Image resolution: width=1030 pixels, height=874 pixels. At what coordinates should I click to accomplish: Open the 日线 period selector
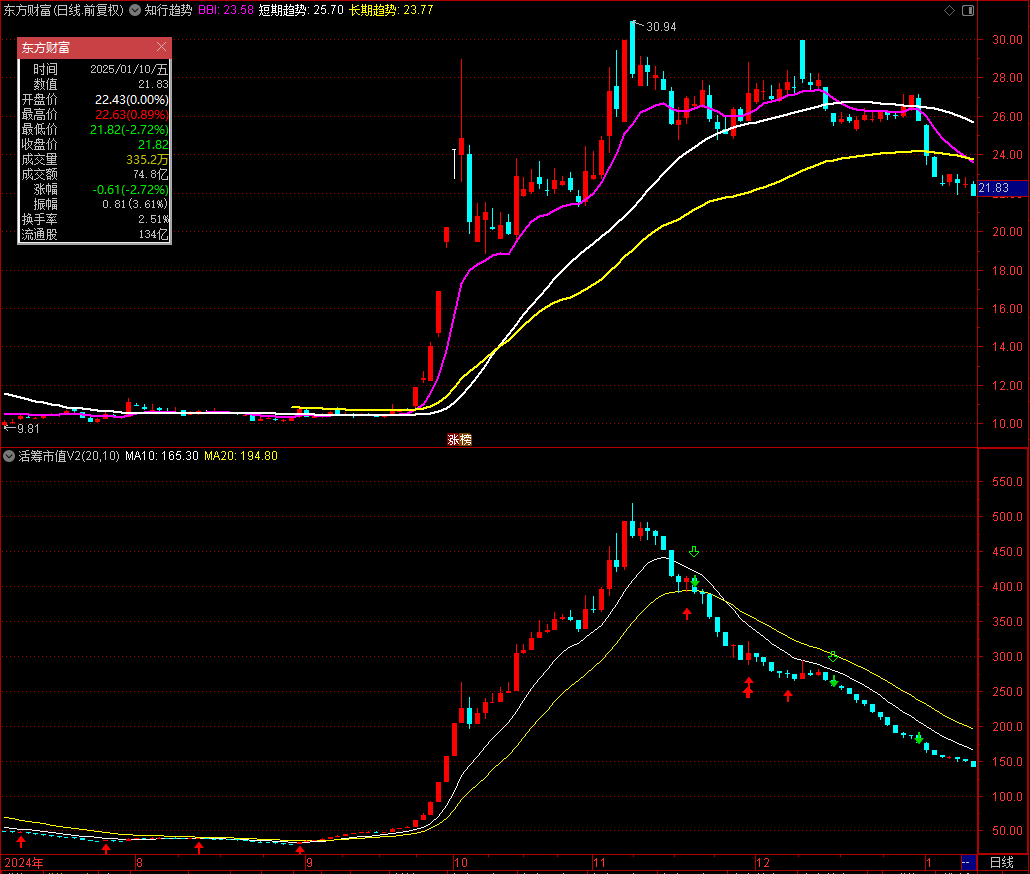coord(1001,862)
